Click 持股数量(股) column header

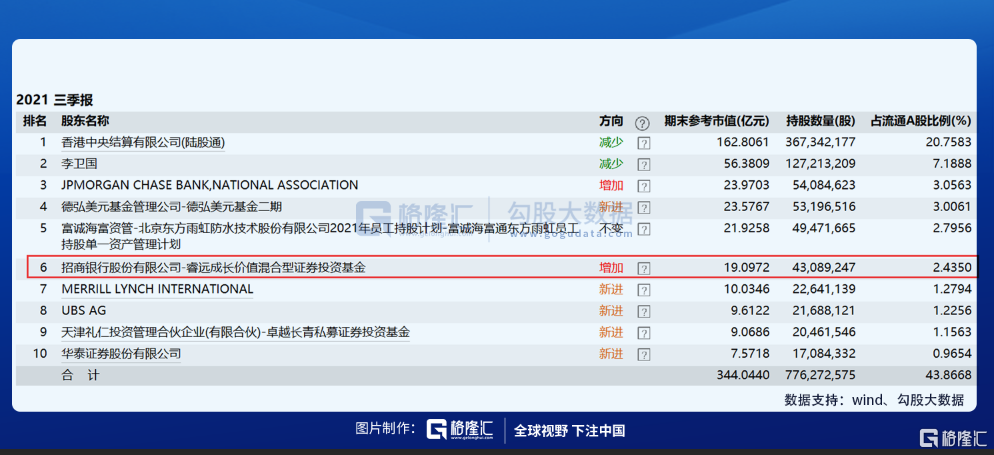[x=821, y=120]
